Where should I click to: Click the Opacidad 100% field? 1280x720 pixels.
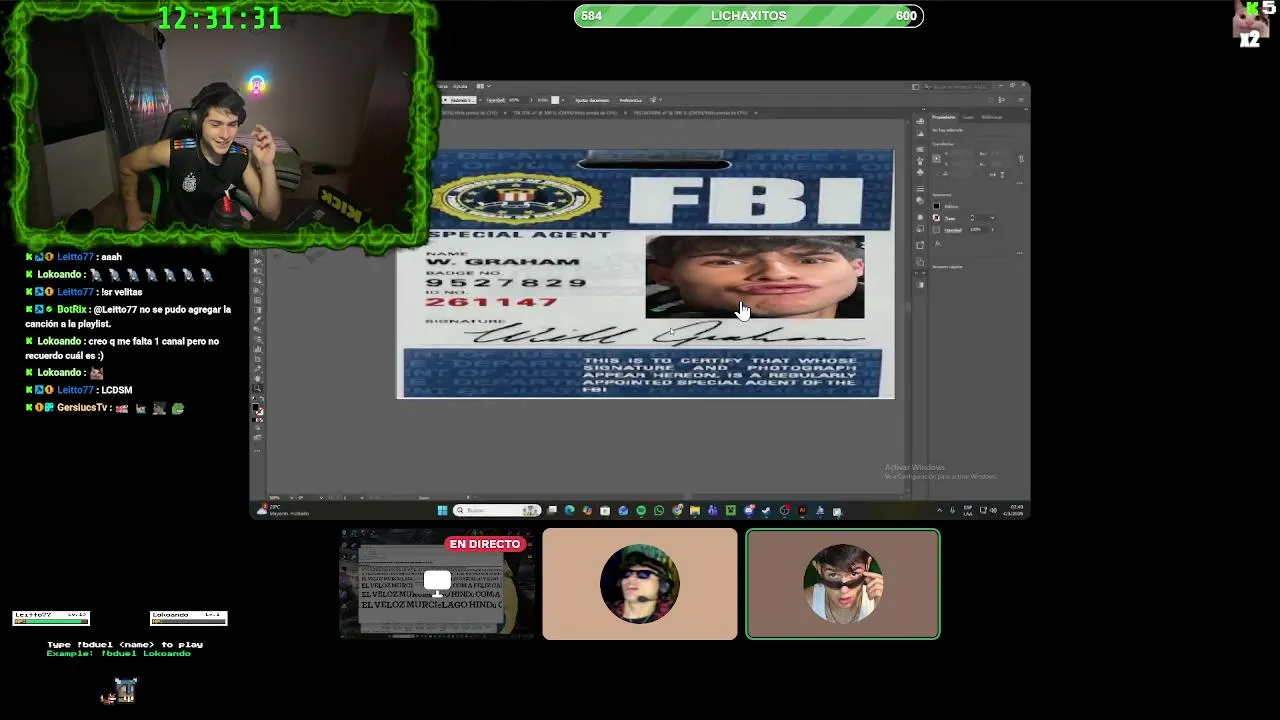click(x=977, y=229)
